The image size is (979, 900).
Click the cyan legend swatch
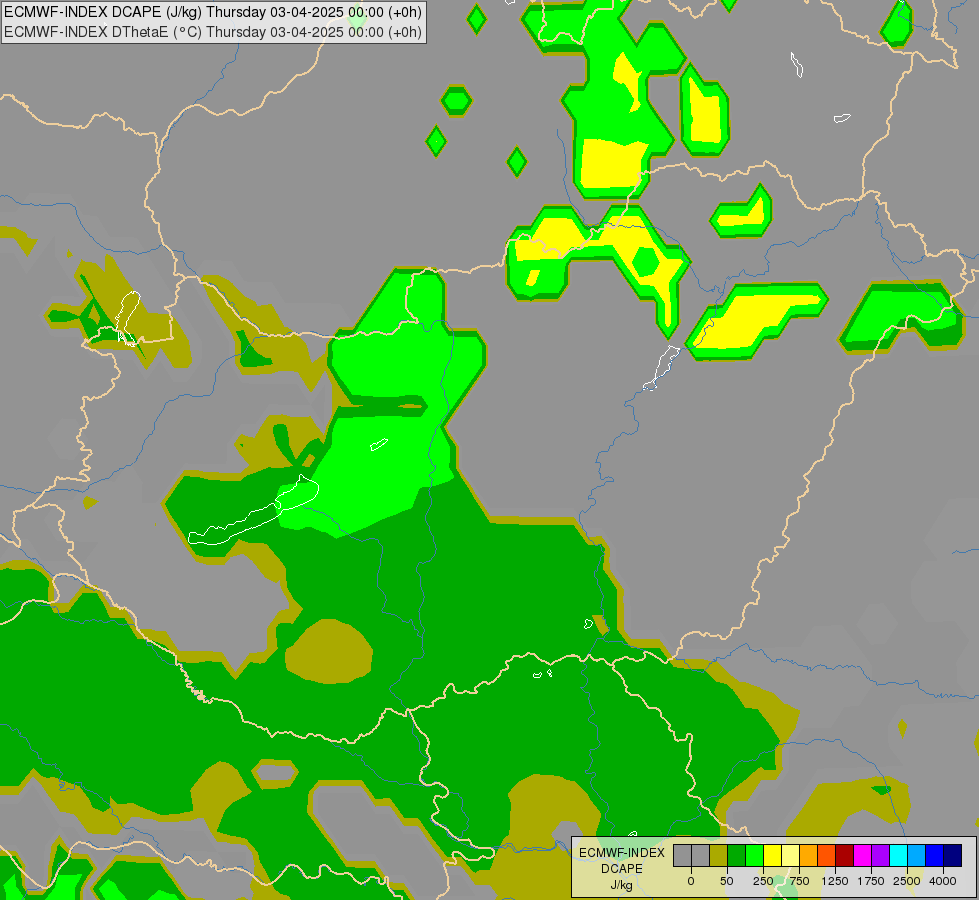click(x=898, y=855)
